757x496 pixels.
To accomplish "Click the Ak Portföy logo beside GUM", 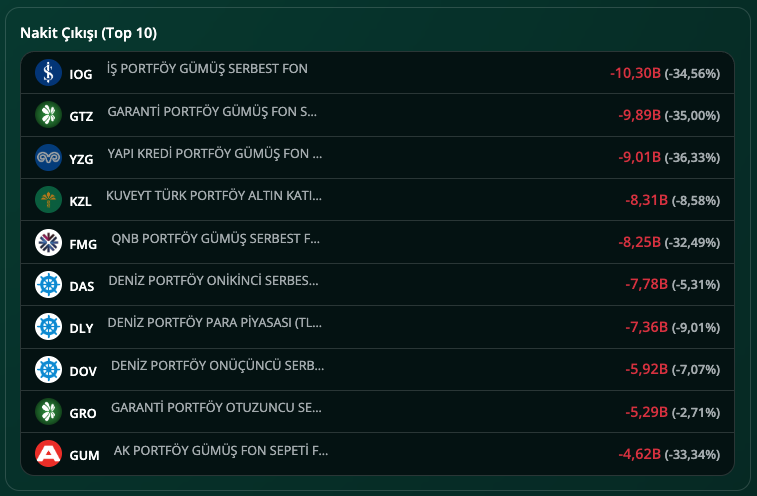I will 48,453.
